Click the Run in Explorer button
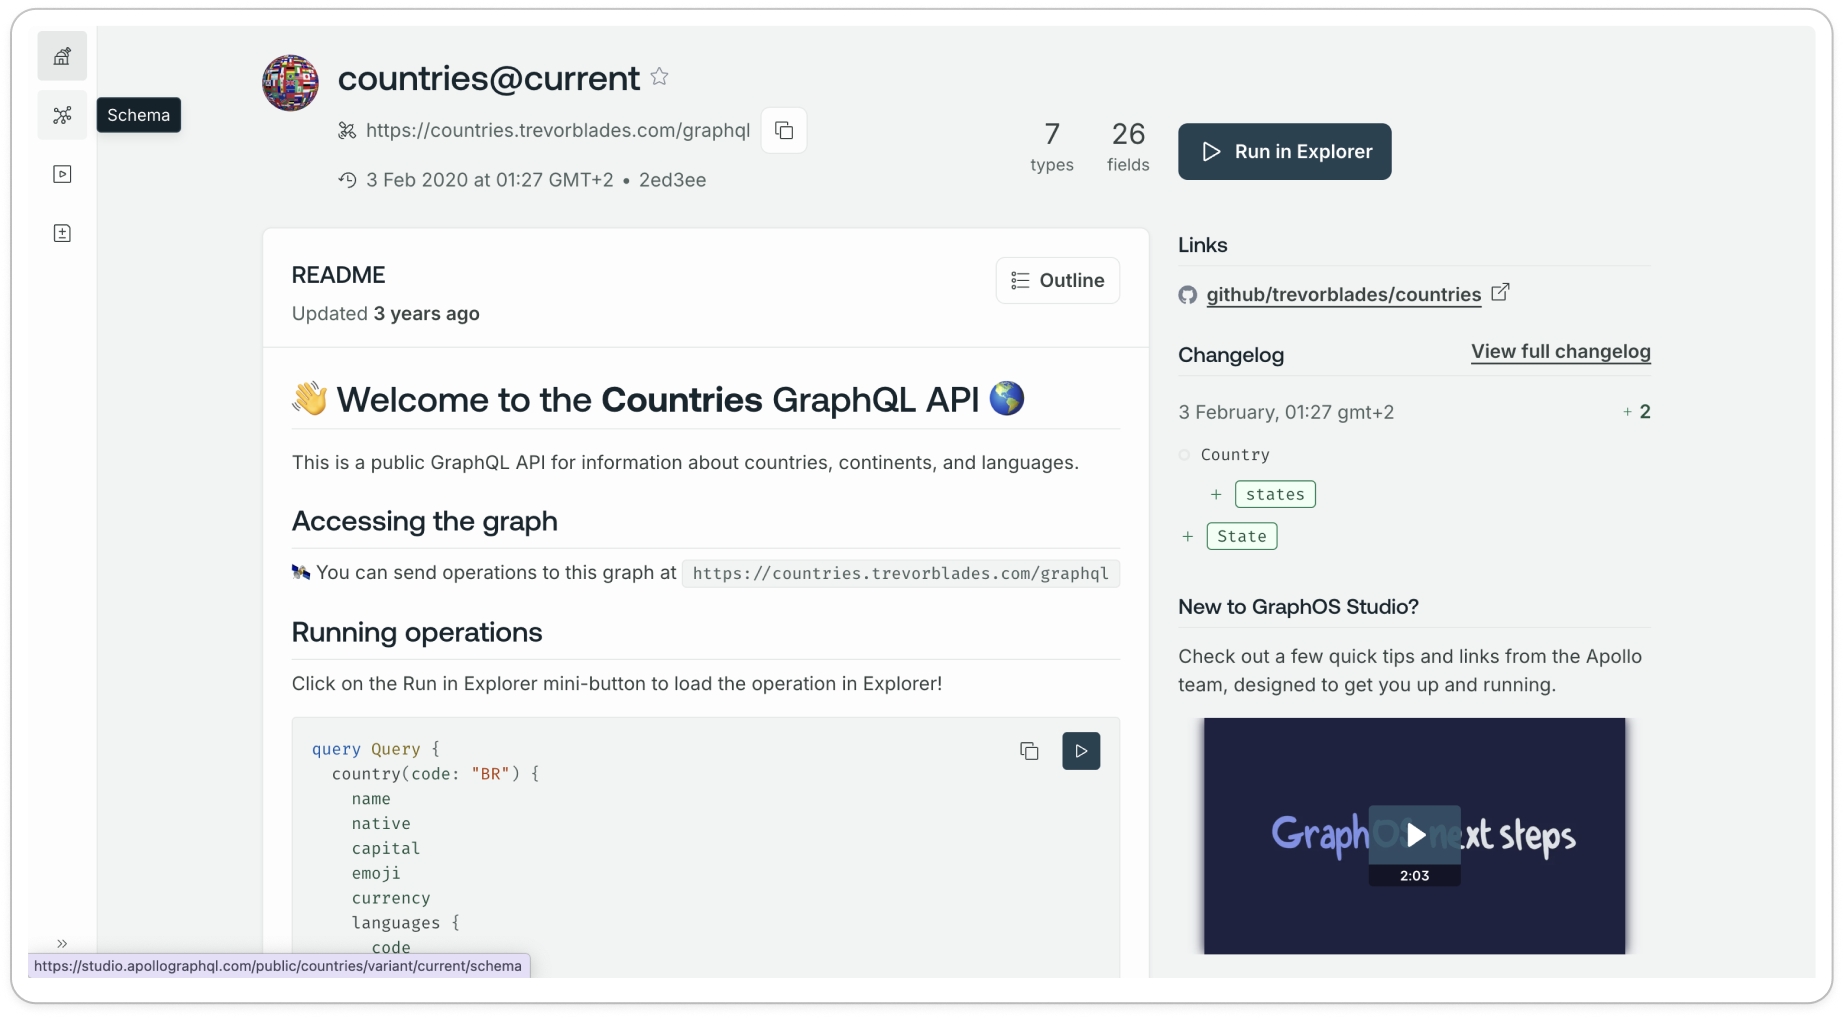 coord(1284,152)
